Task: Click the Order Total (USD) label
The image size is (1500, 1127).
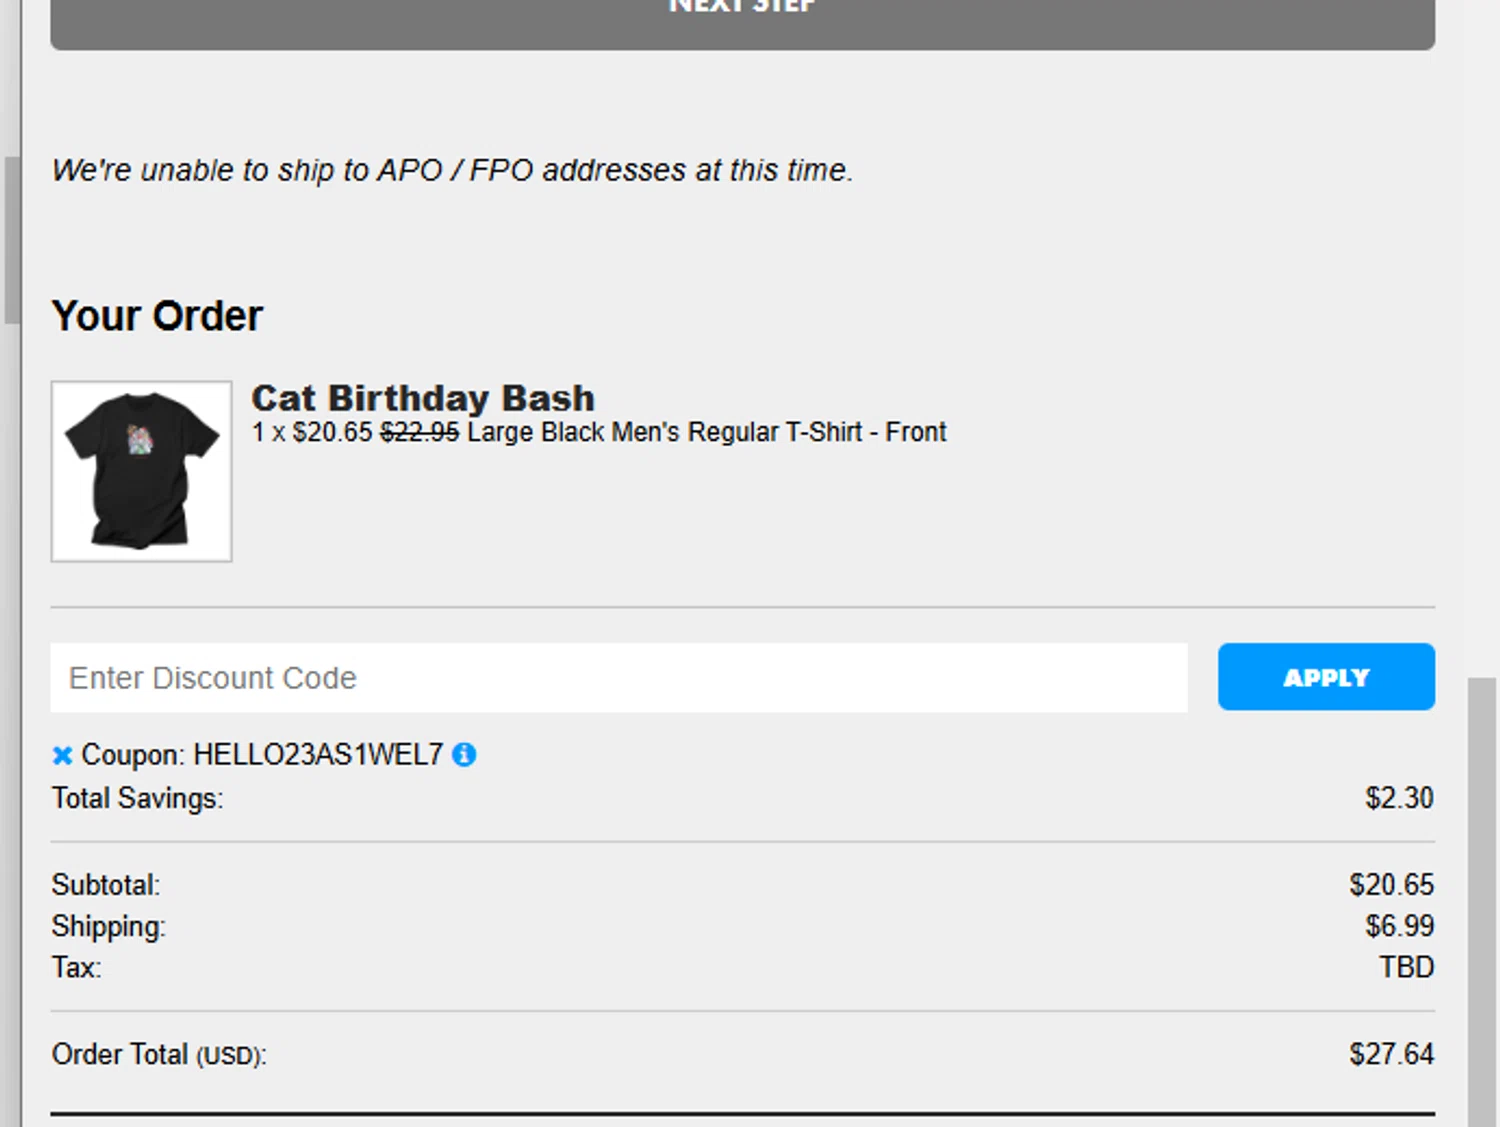Action: (x=159, y=1055)
